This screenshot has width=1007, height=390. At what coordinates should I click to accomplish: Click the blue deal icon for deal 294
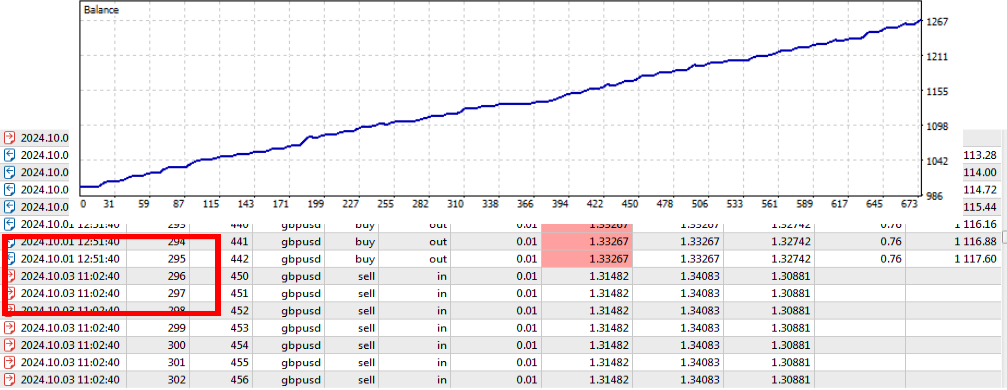tap(10, 242)
